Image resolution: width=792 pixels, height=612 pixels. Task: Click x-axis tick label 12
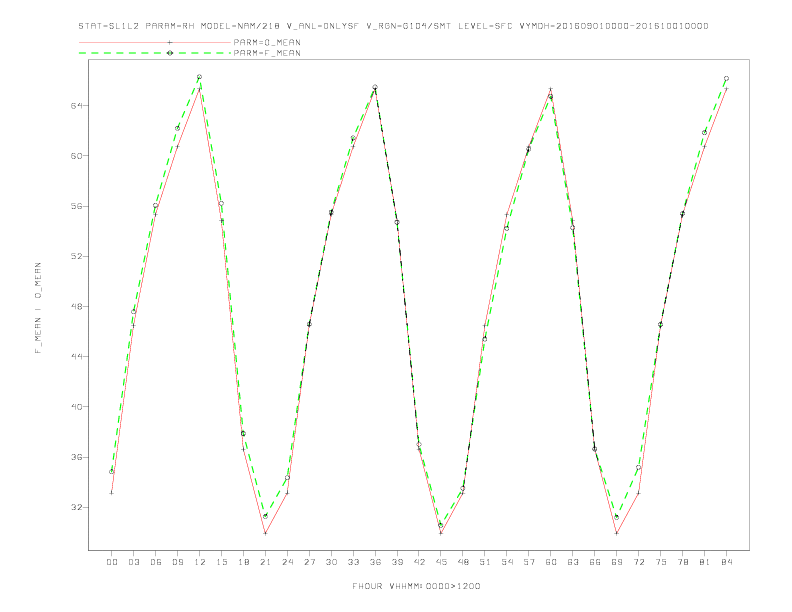tap(200, 562)
